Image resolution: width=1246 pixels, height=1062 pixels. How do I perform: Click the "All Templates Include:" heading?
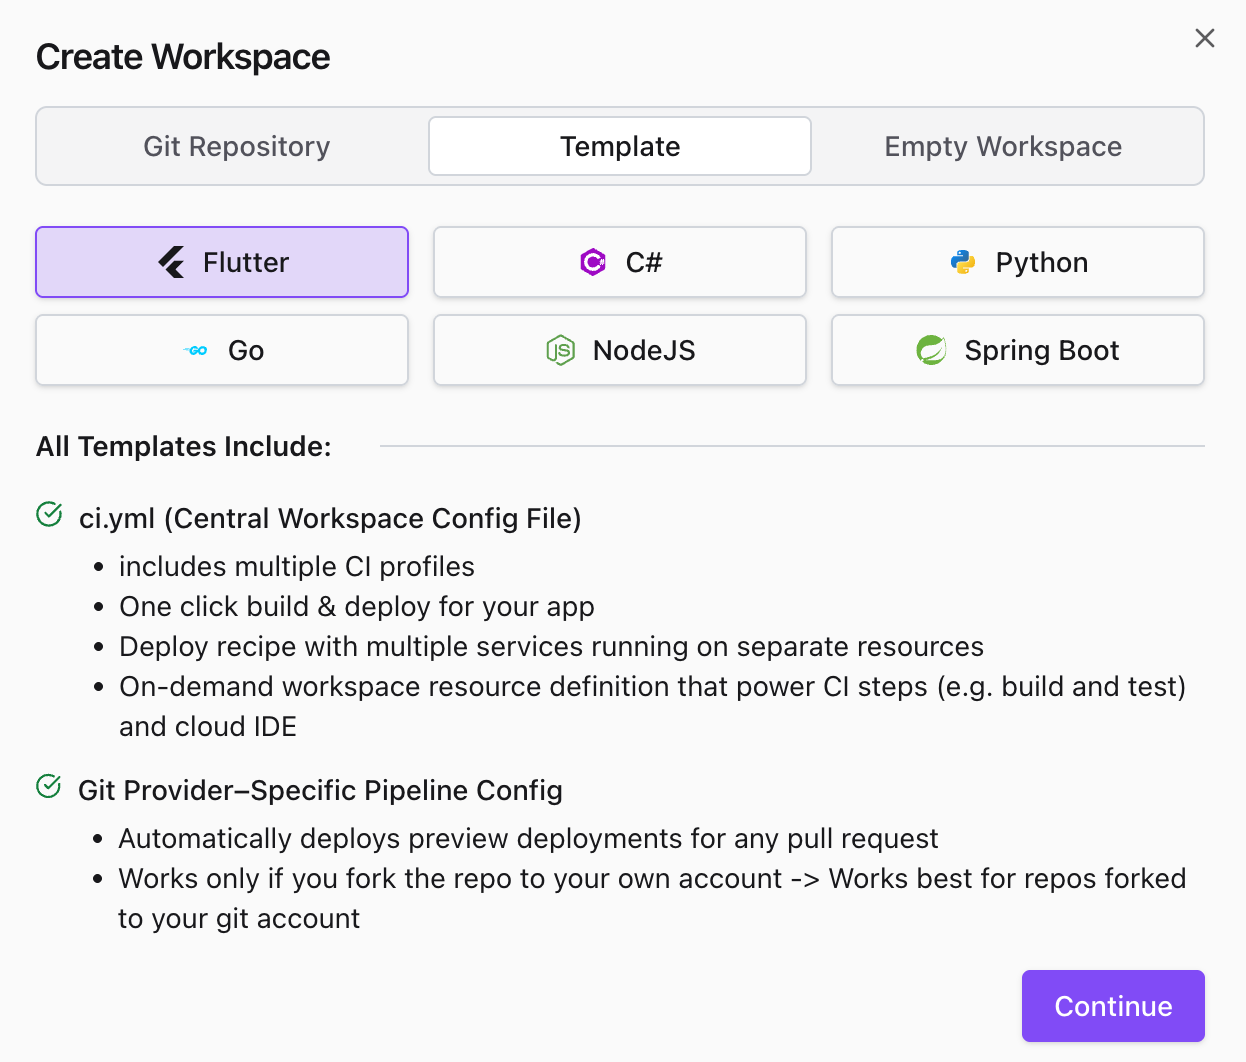click(x=184, y=446)
